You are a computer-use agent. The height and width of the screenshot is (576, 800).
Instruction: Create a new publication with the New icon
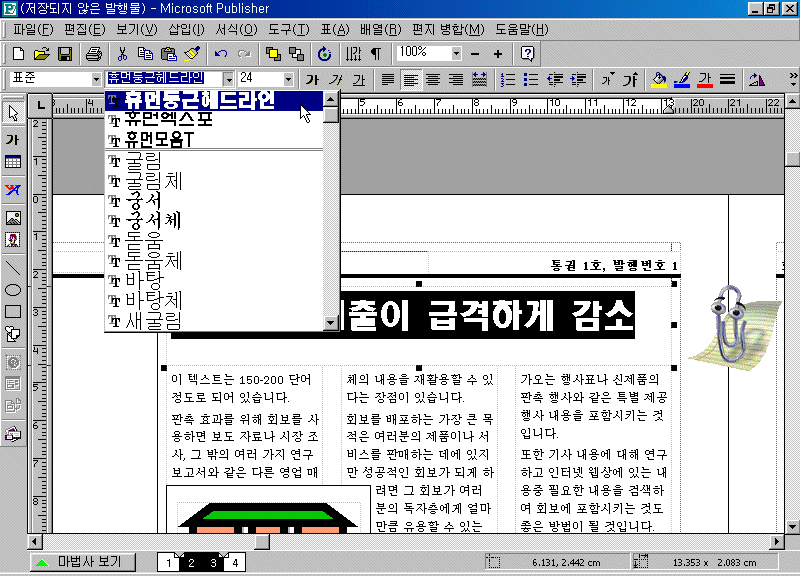[x=18, y=54]
